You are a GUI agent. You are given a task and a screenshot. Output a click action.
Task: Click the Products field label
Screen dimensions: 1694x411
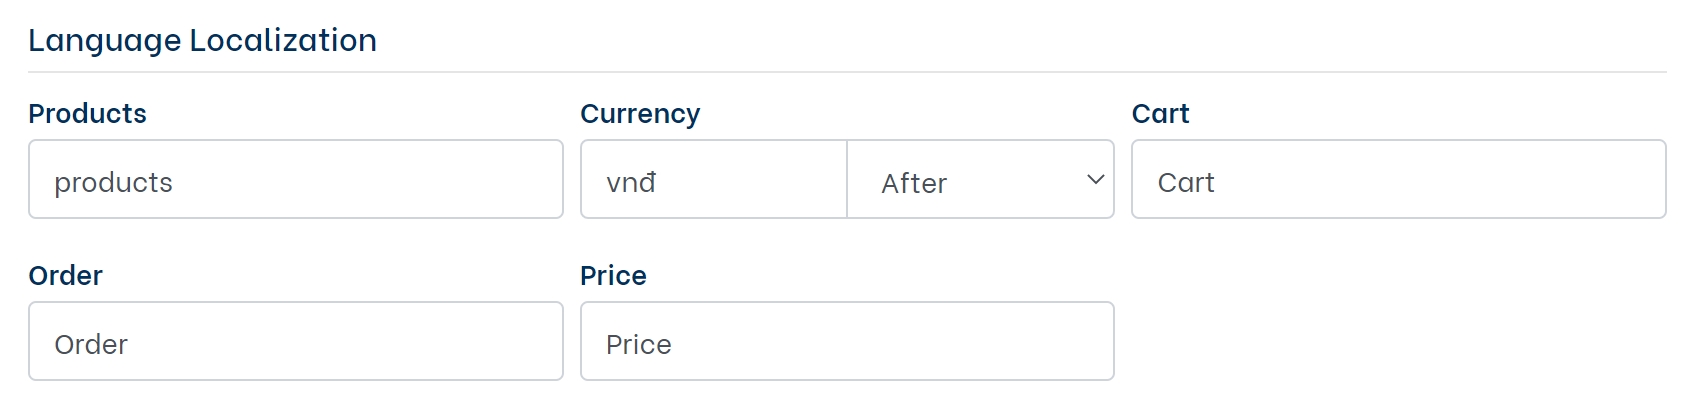[x=87, y=114]
